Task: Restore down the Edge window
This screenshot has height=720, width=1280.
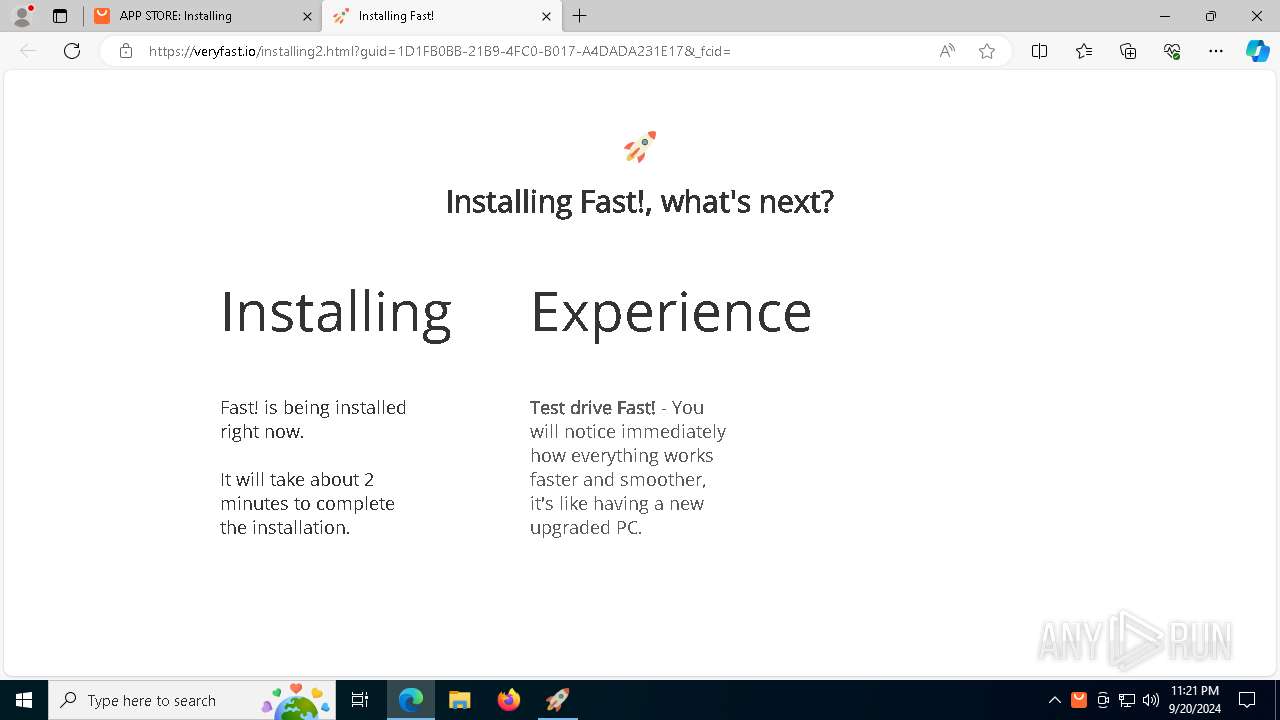Action: (x=1211, y=16)
